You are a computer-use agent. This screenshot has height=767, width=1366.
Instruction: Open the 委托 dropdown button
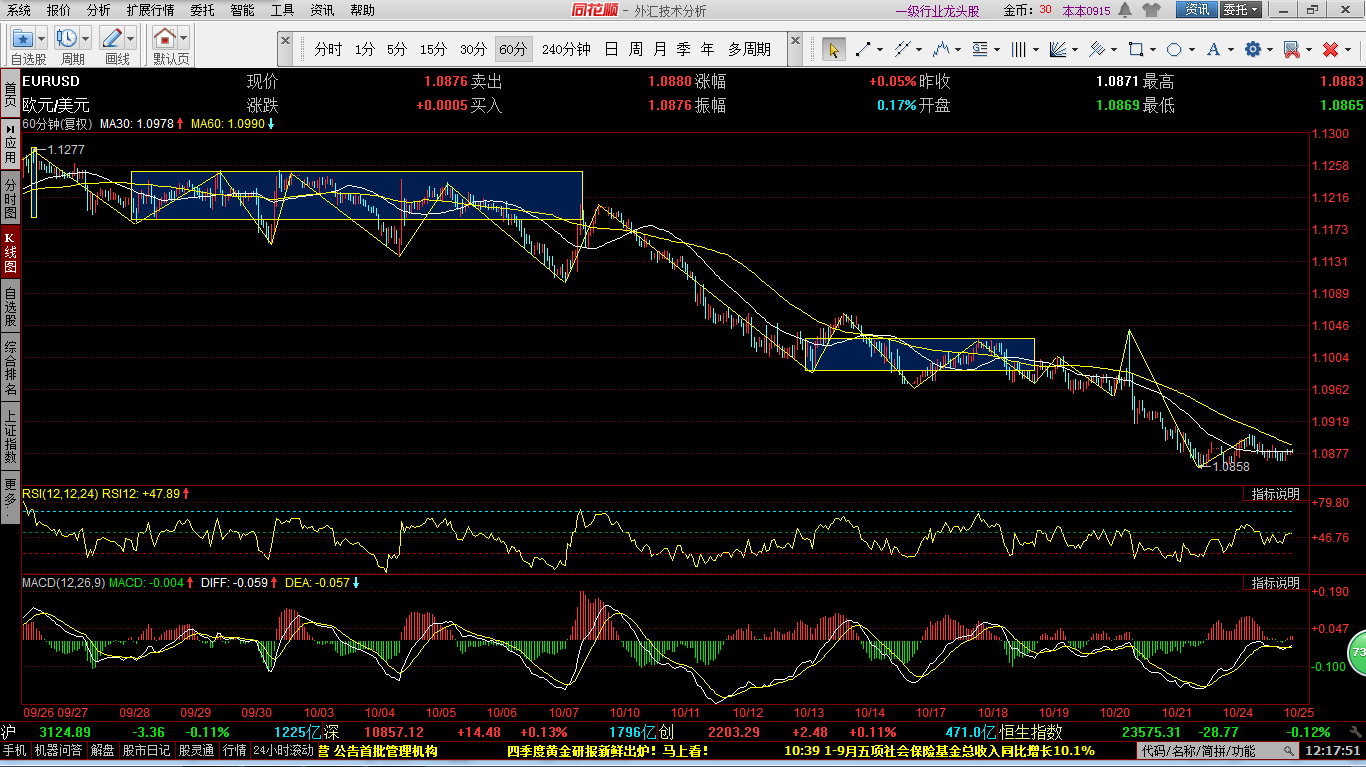[1241, 10]
